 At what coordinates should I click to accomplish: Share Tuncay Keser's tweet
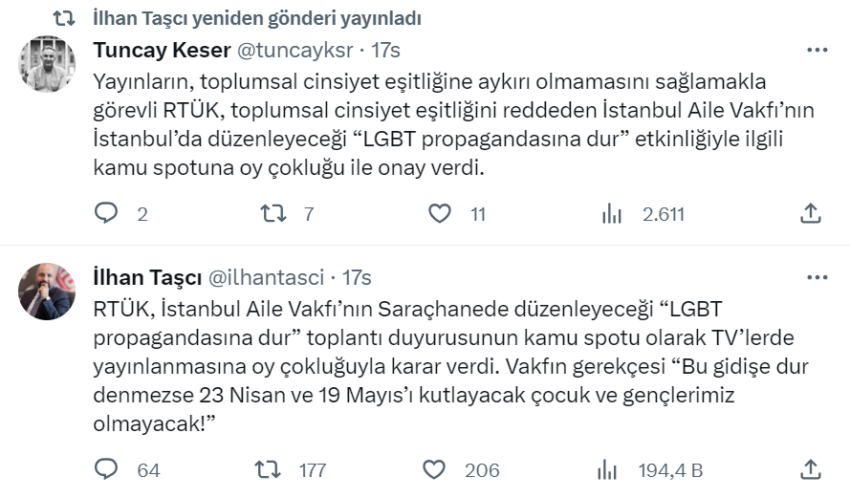coord(812,213)
